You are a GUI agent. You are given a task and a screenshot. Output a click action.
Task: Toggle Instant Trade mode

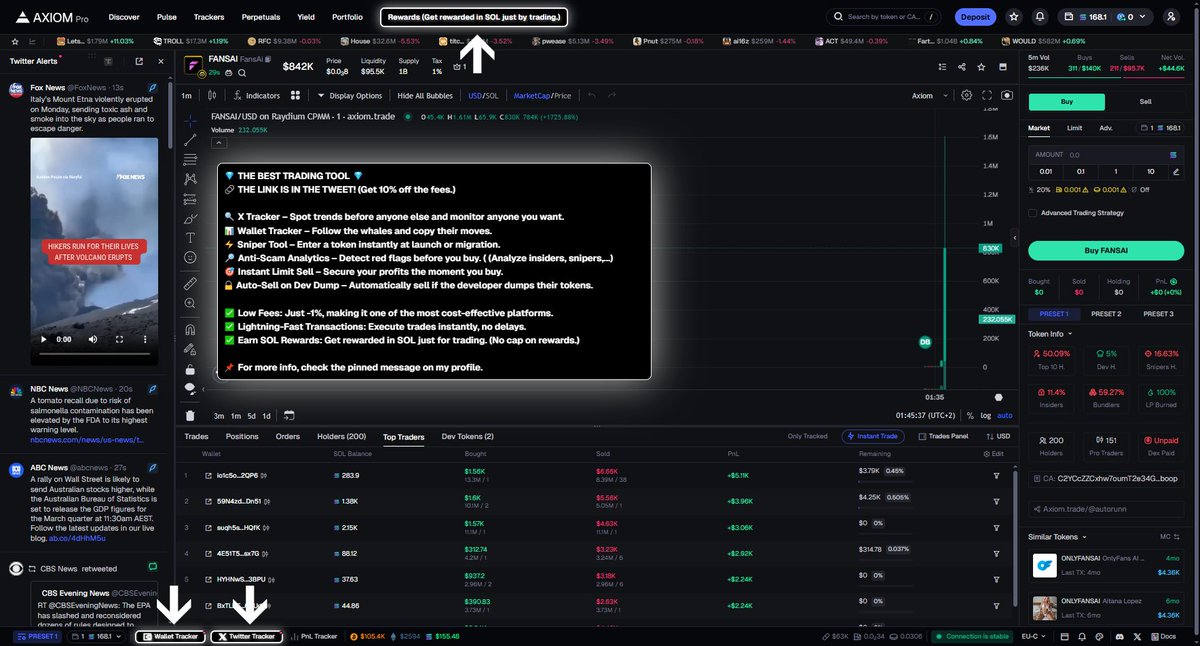point(875,436)
